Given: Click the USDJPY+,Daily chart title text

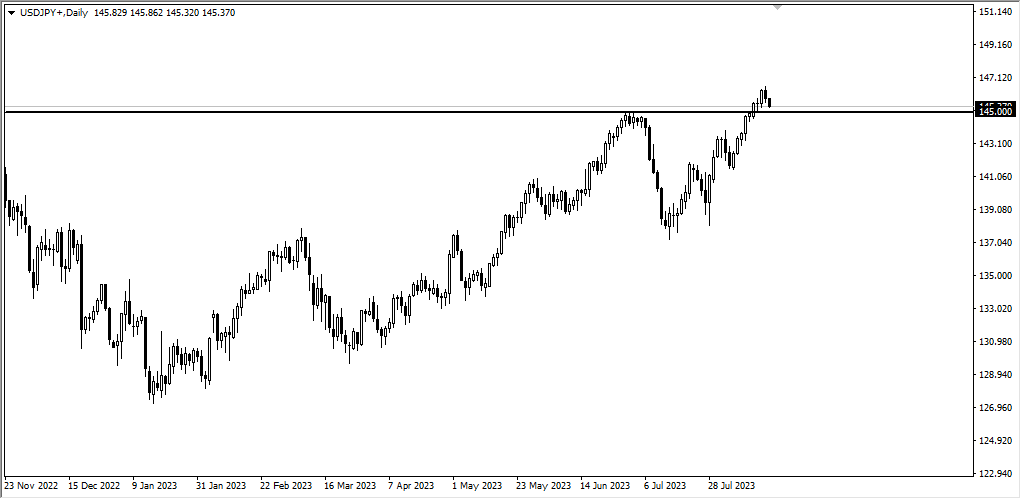Looking at the screenshot, I should [54, 13].
